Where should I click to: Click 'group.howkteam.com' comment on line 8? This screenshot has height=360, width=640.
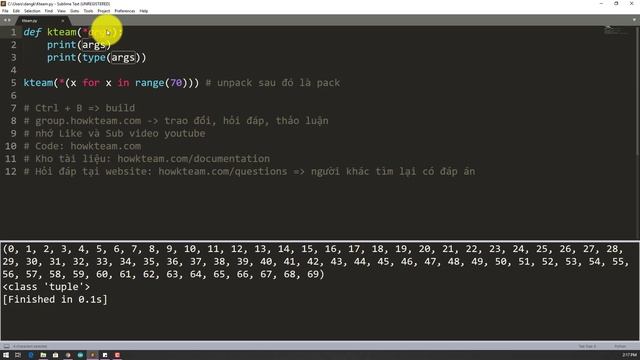click(x=88, y=121)
